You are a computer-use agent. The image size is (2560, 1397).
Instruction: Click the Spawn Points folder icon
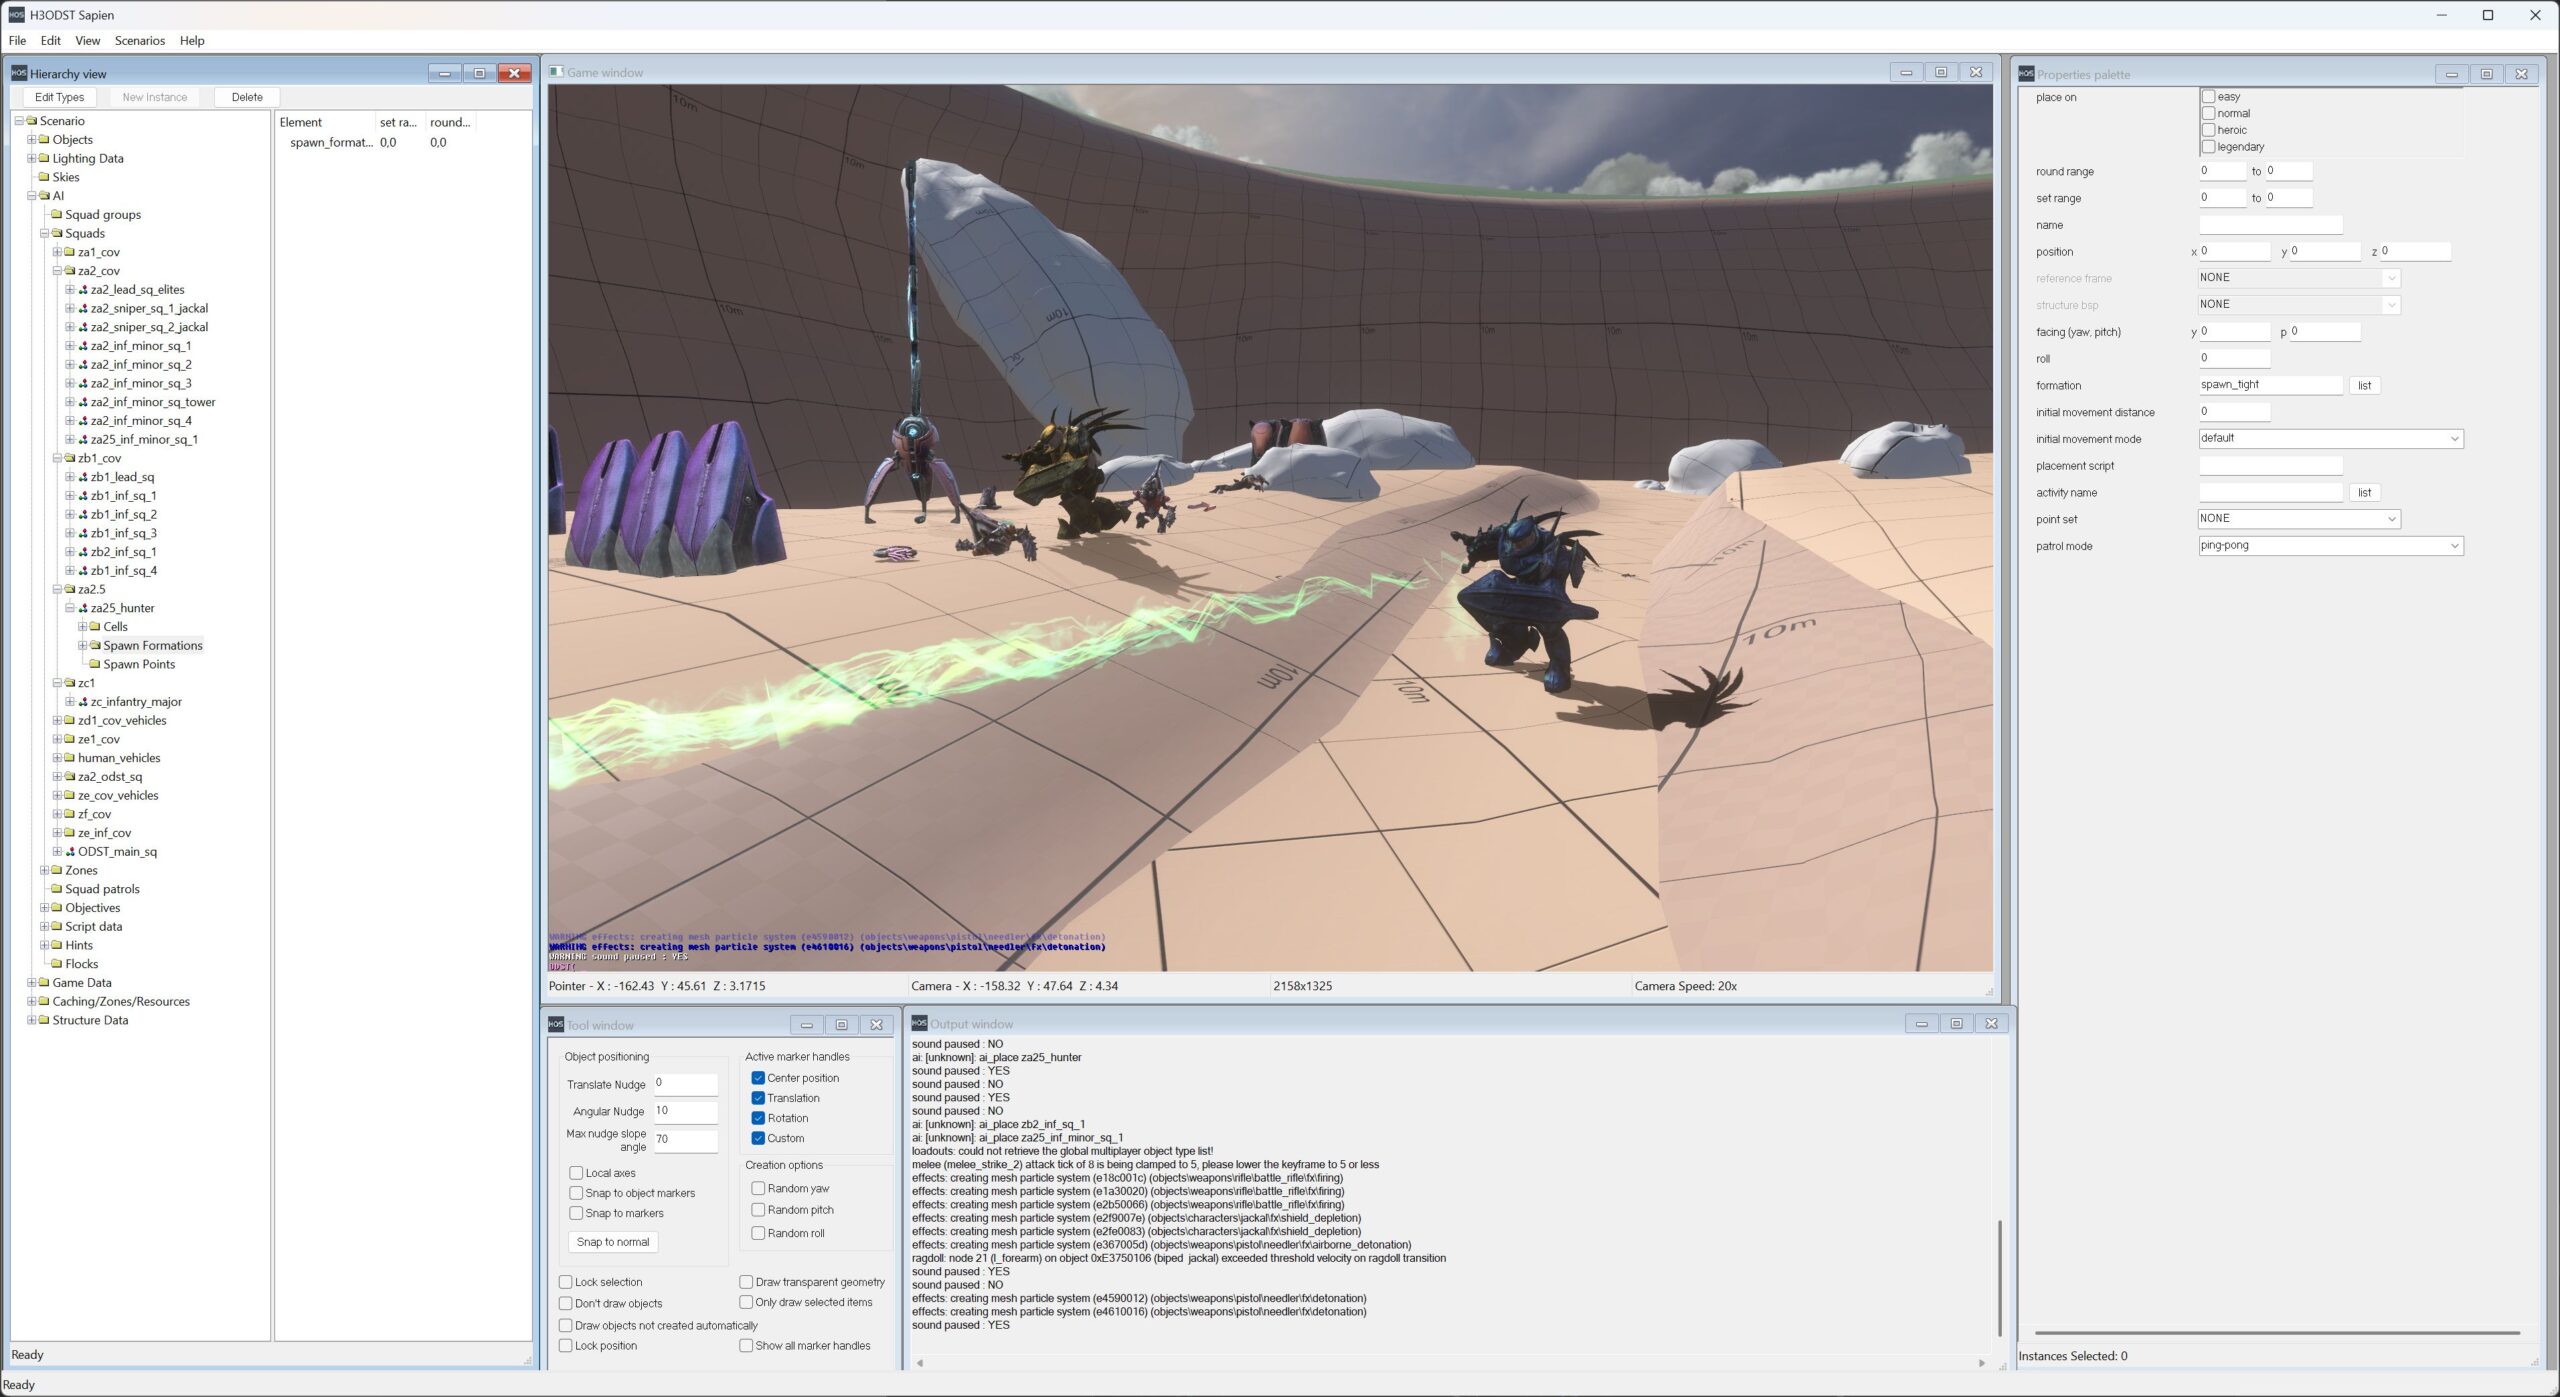pos(95,665)
